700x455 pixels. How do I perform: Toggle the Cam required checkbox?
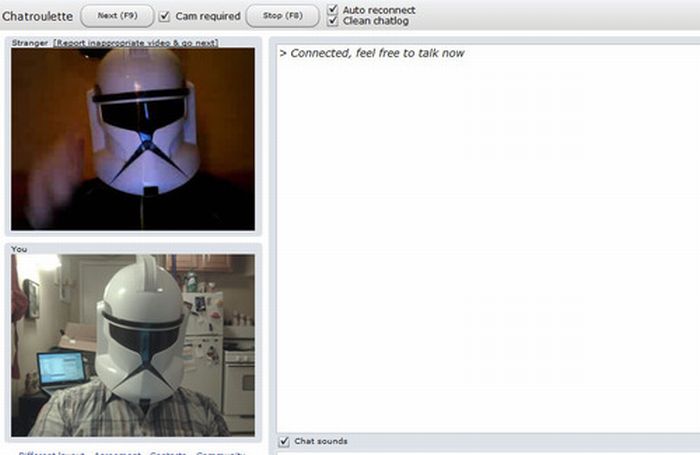(164, 16)
